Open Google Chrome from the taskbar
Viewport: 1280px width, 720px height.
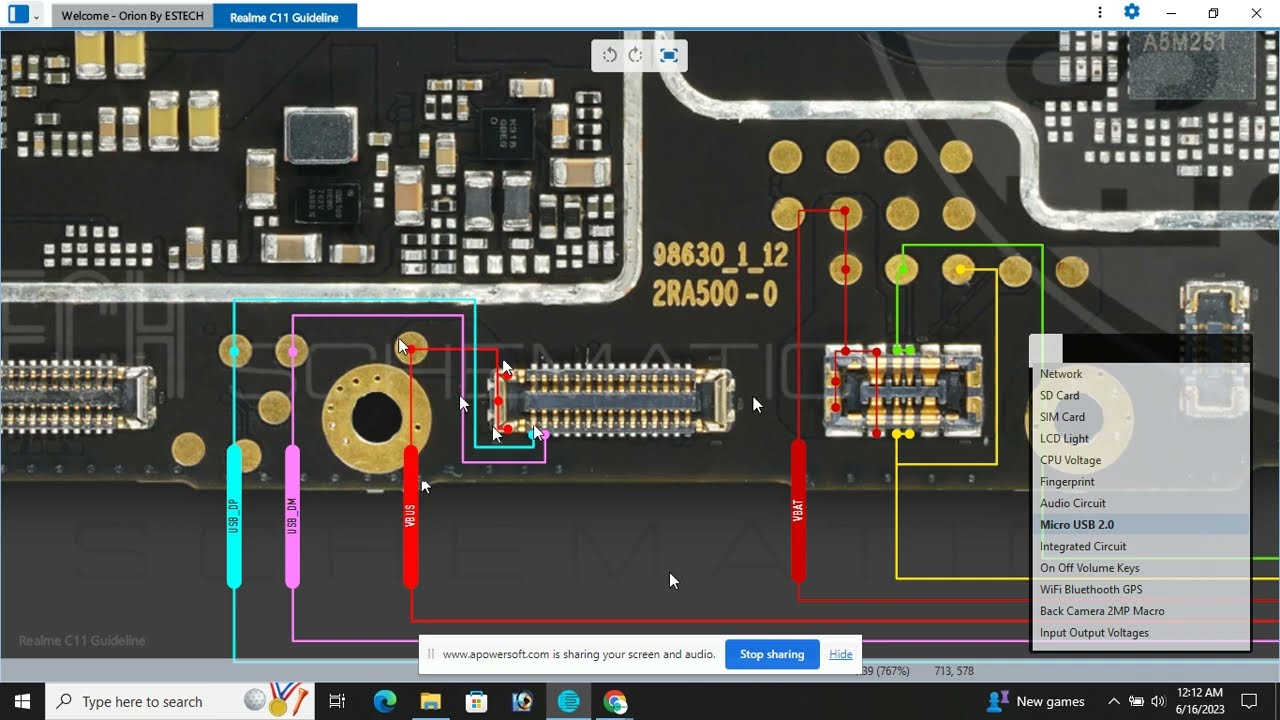614,701
